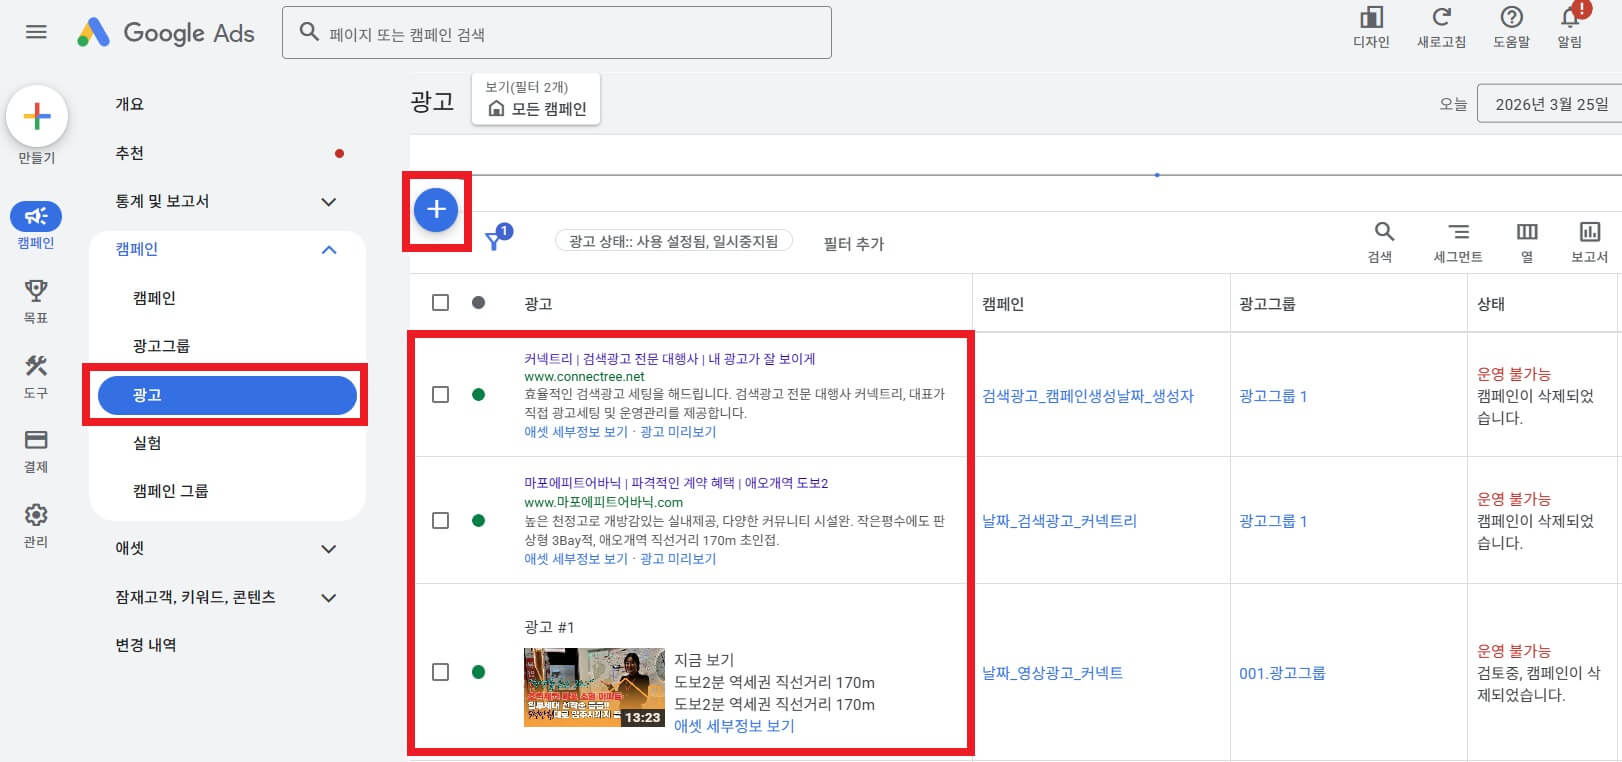Click 커넥트리 ad headline text
The image size is (1622, 762).
click(x=669, y=358)
